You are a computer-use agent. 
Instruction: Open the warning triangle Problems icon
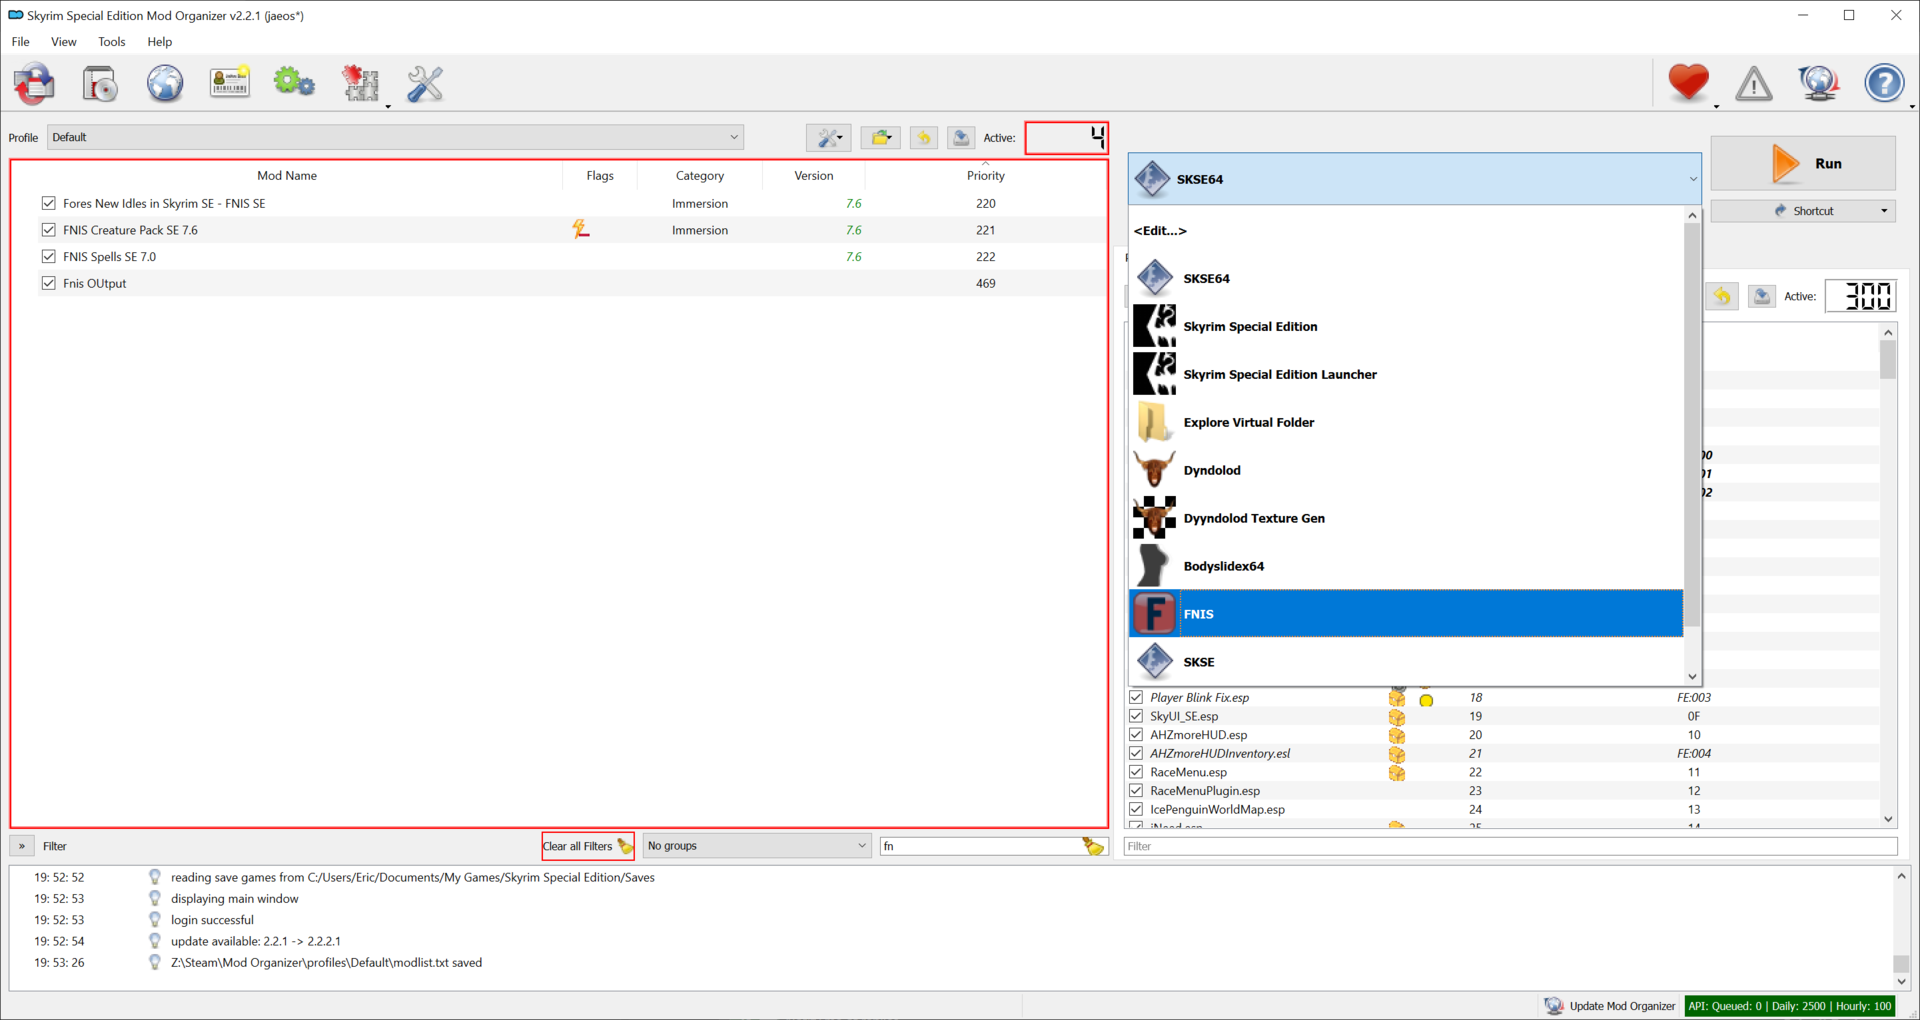pyautogui.click(x=1754, y=84)
